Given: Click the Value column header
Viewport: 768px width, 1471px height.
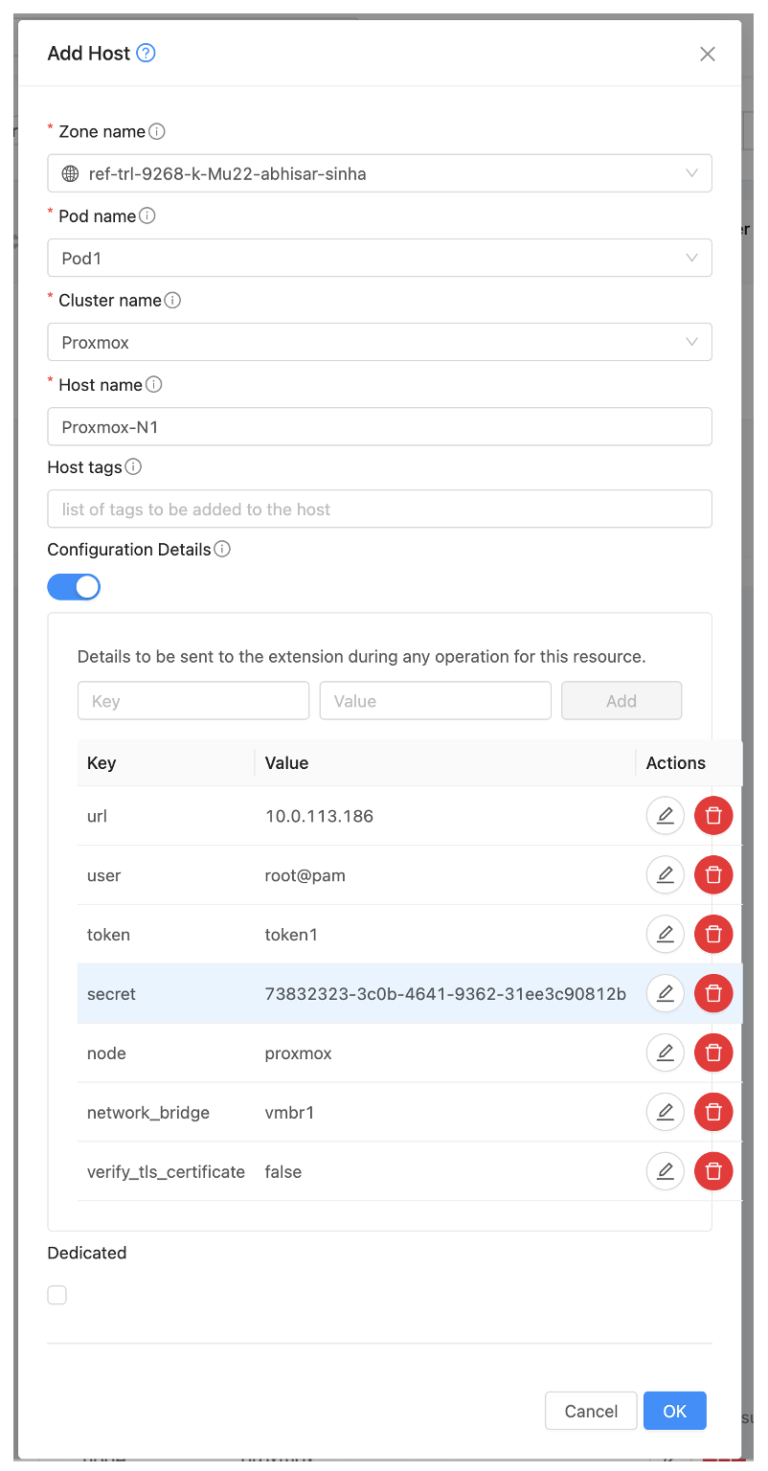Looking at the screenshot, I should [x=445, y=763].
